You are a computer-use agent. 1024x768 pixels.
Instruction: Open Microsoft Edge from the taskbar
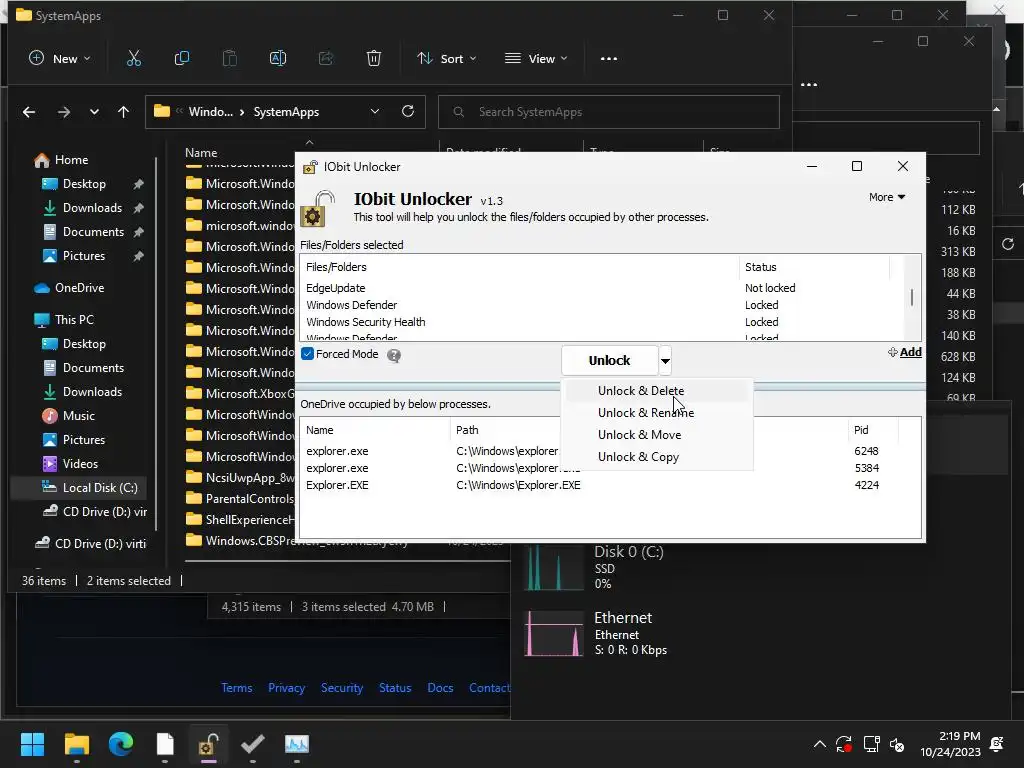point(121,744)
